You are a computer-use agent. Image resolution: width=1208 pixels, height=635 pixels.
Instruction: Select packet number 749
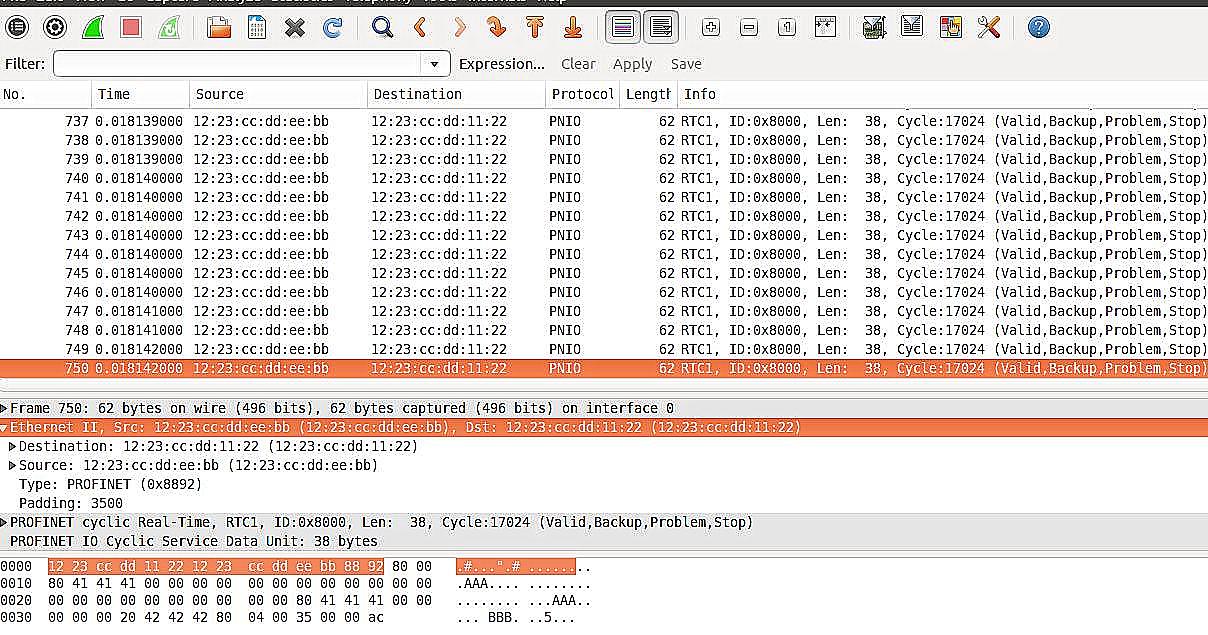point(604,349)
